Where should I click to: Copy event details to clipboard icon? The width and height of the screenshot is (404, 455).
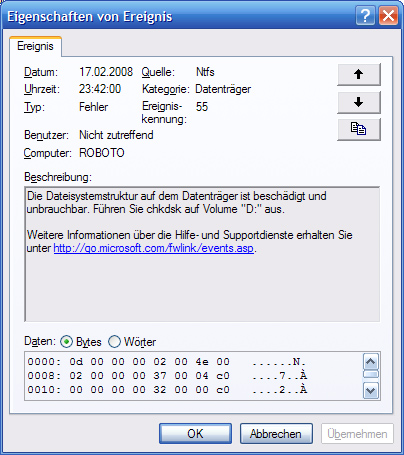359,129
